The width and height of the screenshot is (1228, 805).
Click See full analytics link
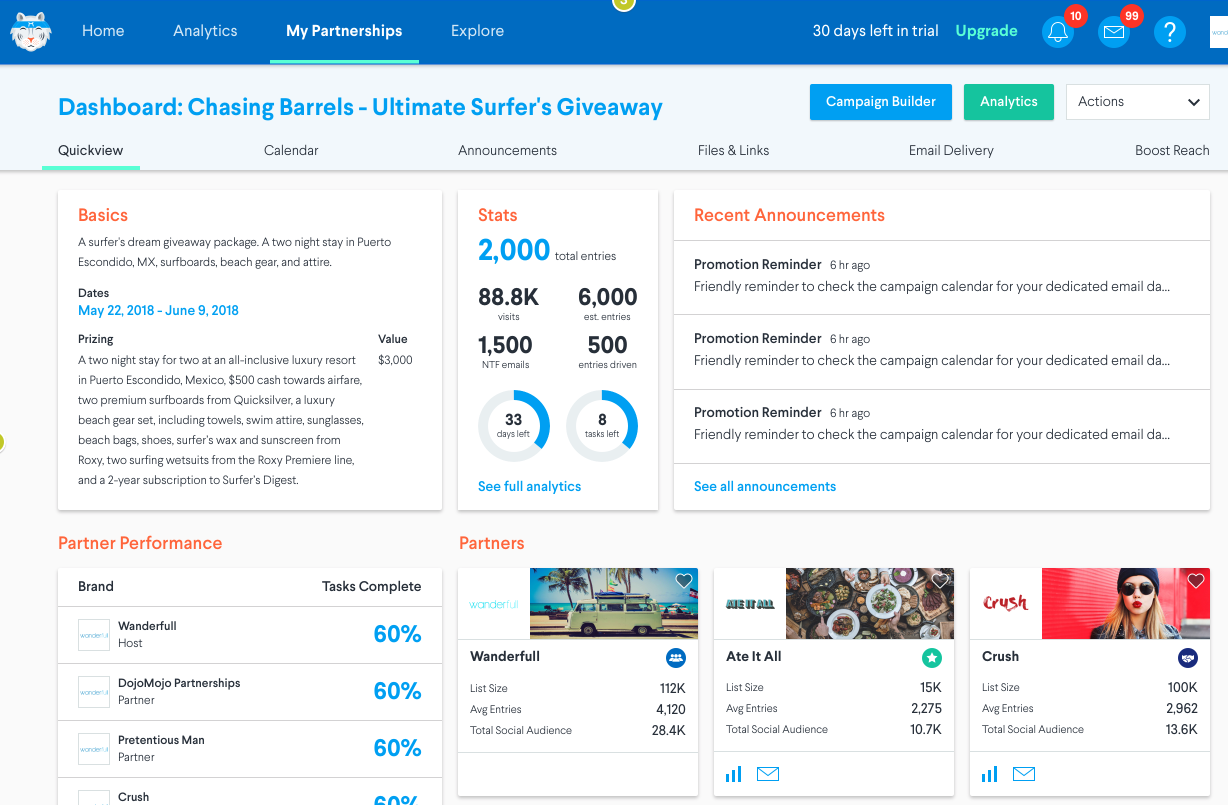pyautogui.click(x=529, y=487)
